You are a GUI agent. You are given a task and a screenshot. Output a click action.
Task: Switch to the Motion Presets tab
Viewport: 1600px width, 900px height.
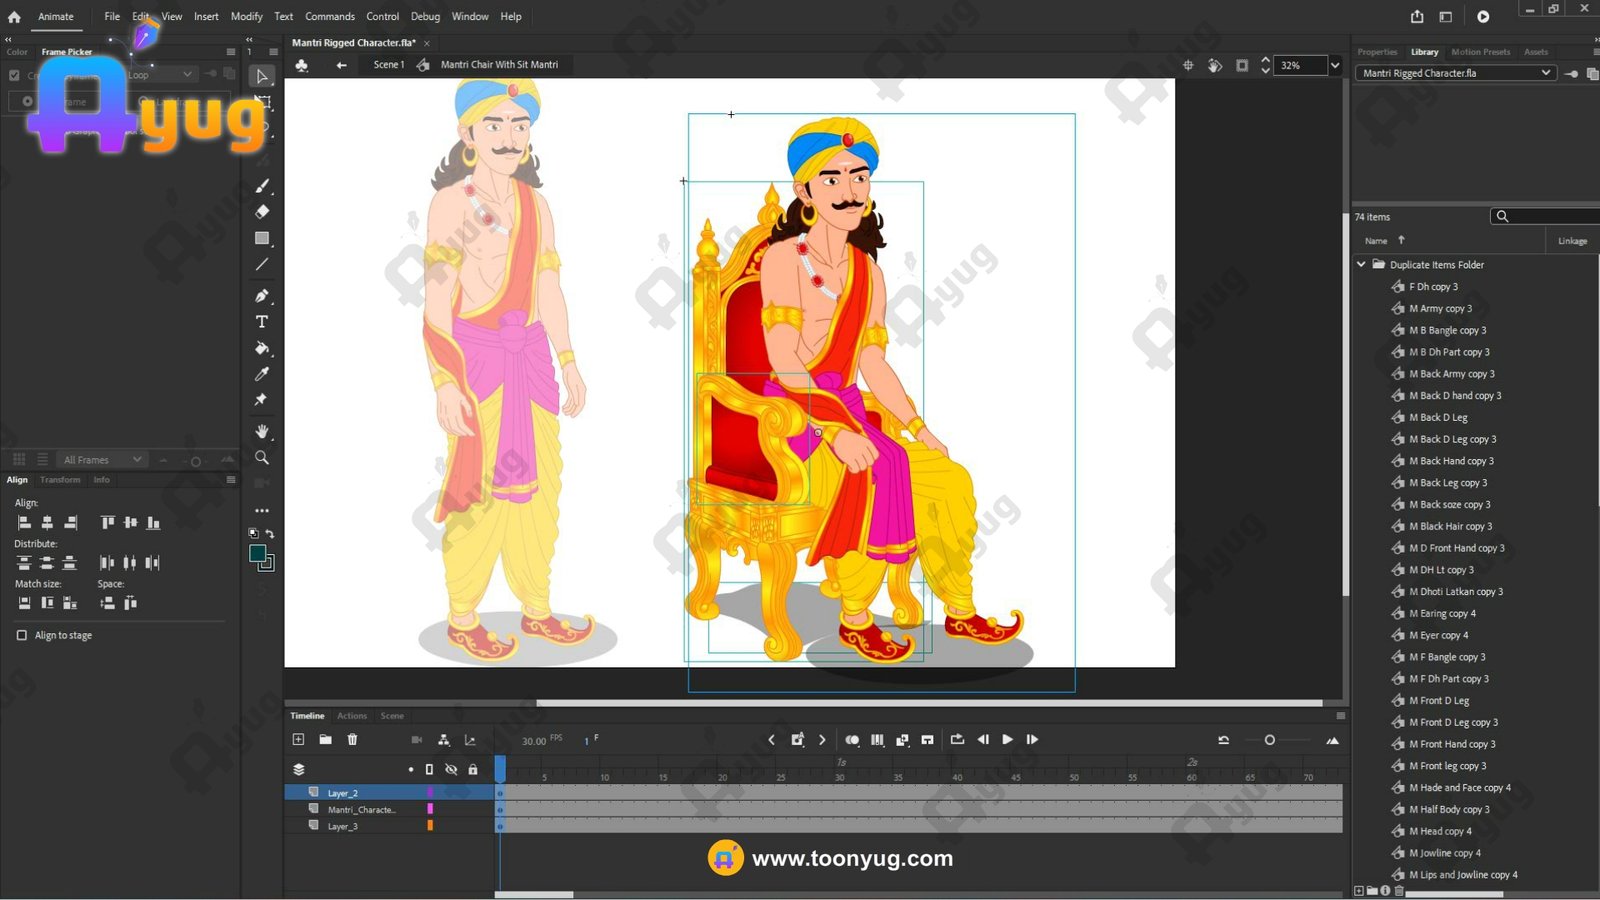pos(1481,52)
